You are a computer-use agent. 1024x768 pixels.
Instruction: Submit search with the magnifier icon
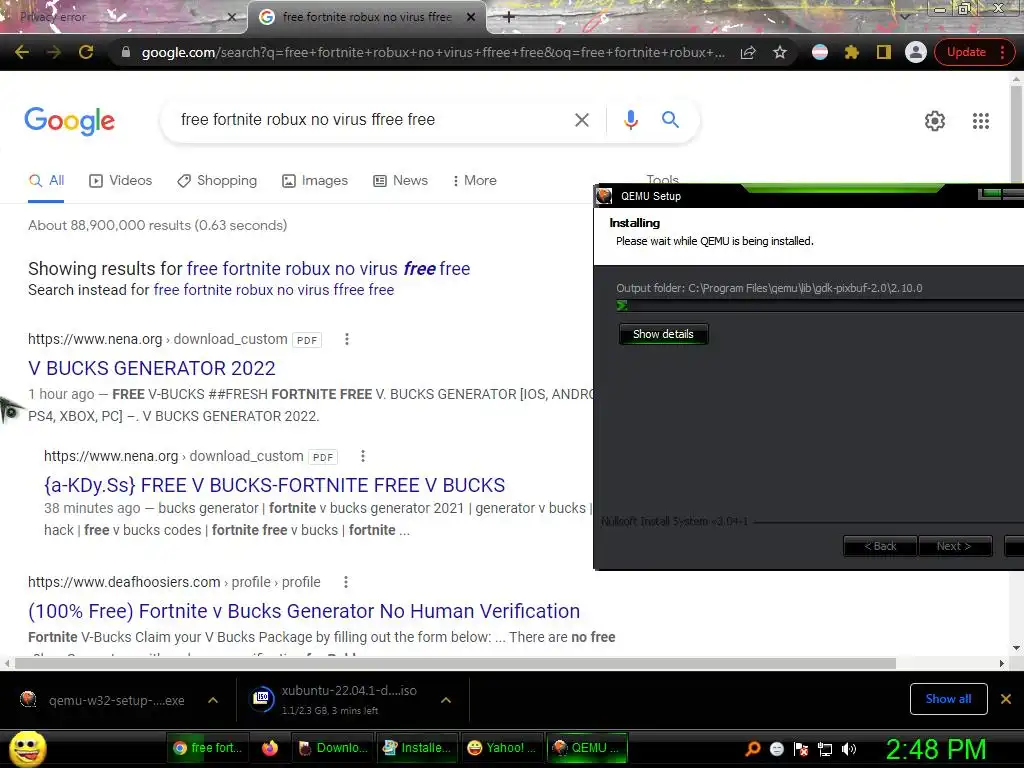point(670,120)
